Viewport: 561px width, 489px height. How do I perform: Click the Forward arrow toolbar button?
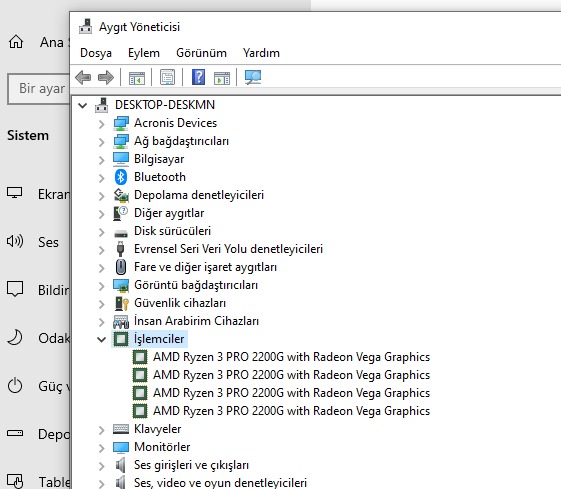pos(106,77)
